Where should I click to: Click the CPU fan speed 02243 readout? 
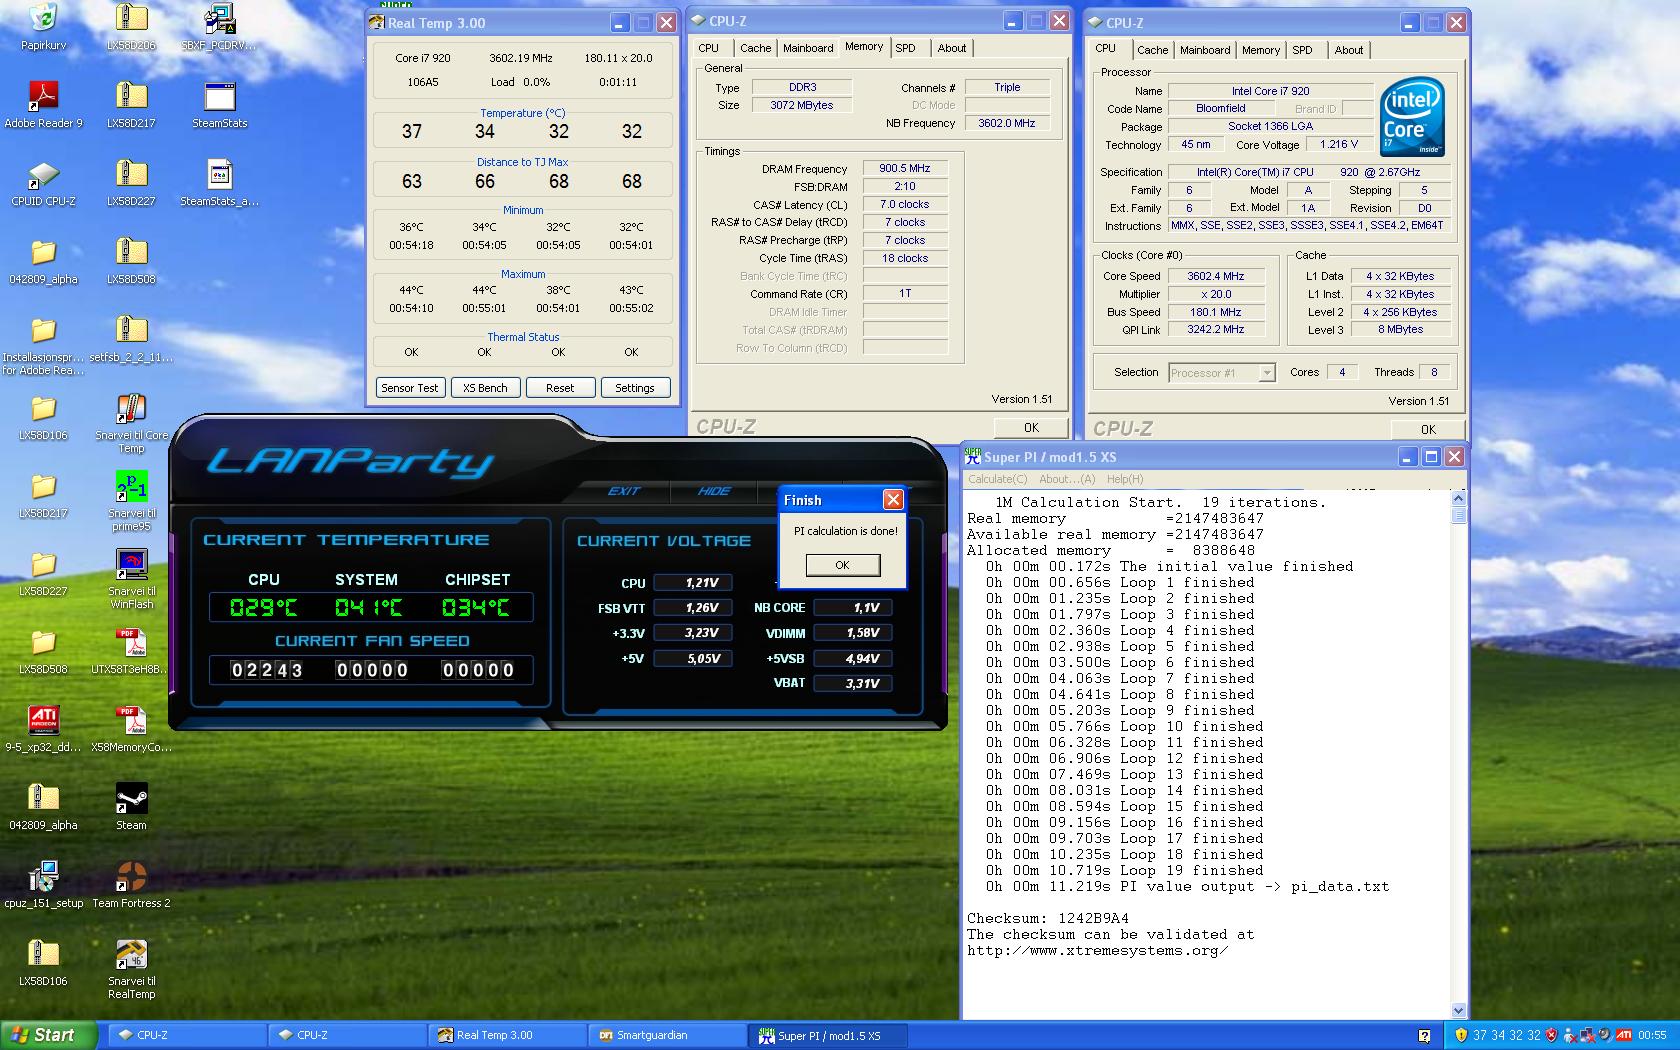tap(267, 670)
